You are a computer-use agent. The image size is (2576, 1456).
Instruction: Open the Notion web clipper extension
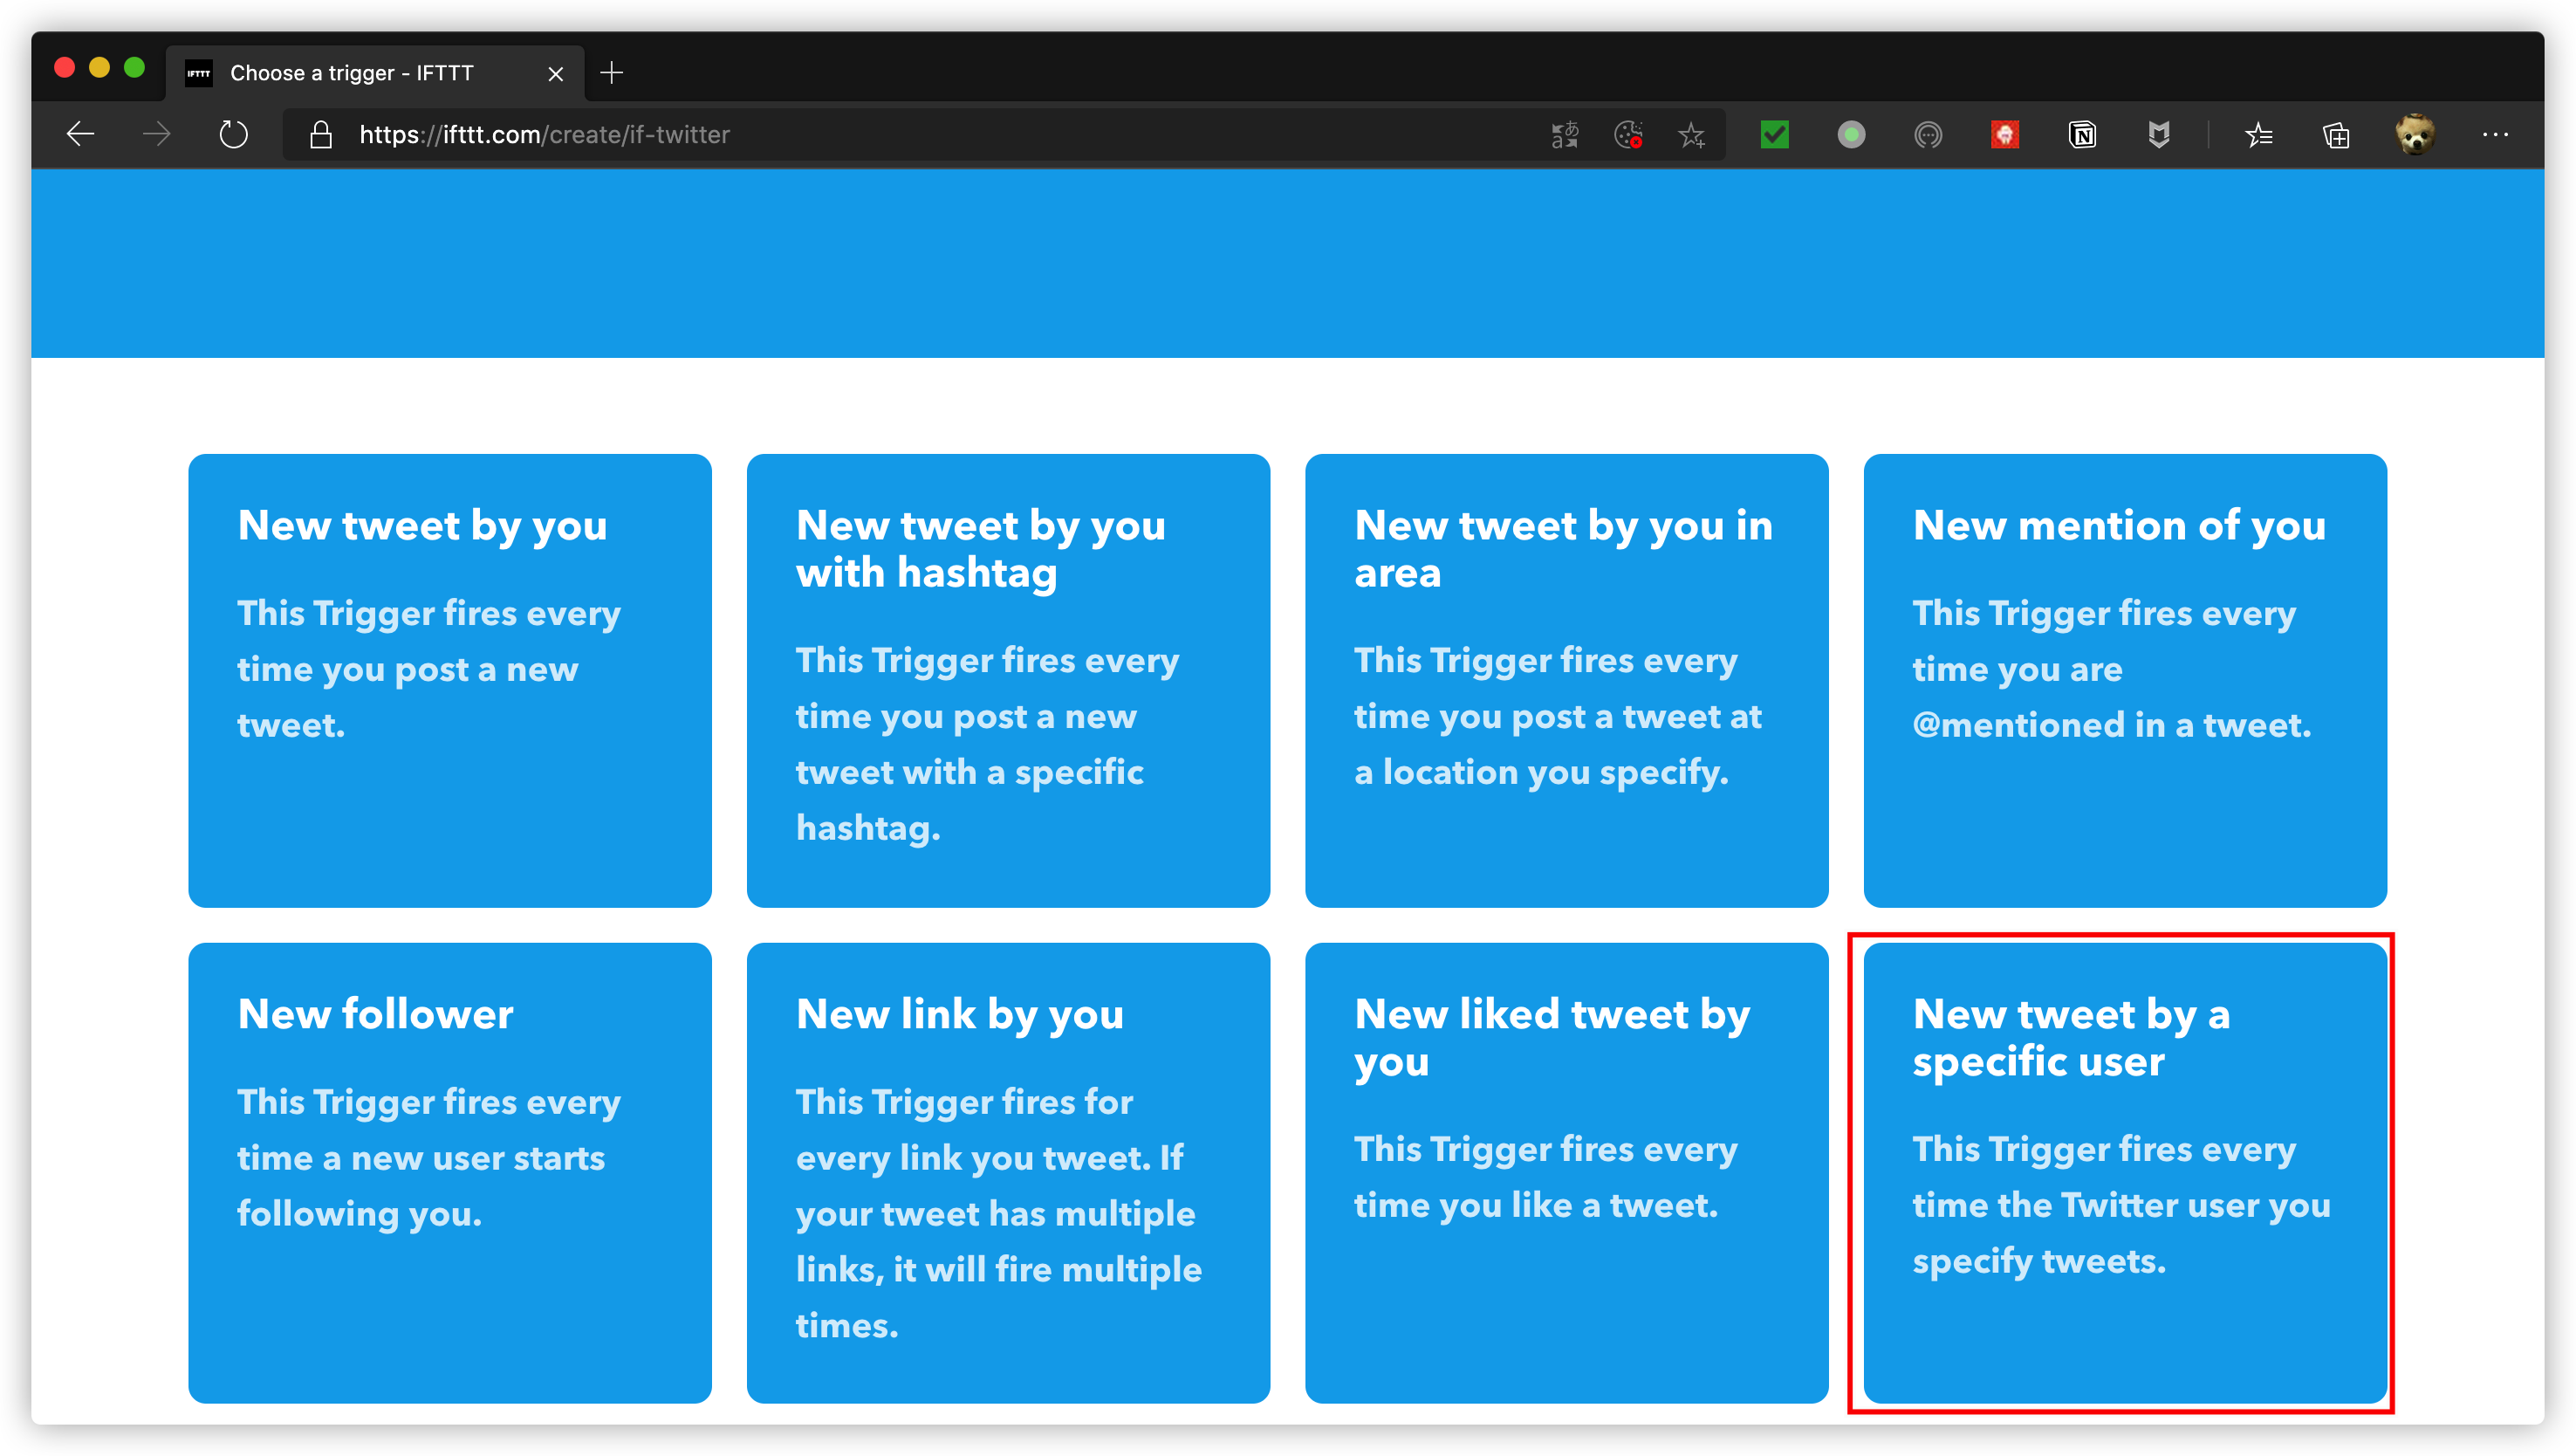2082,134
